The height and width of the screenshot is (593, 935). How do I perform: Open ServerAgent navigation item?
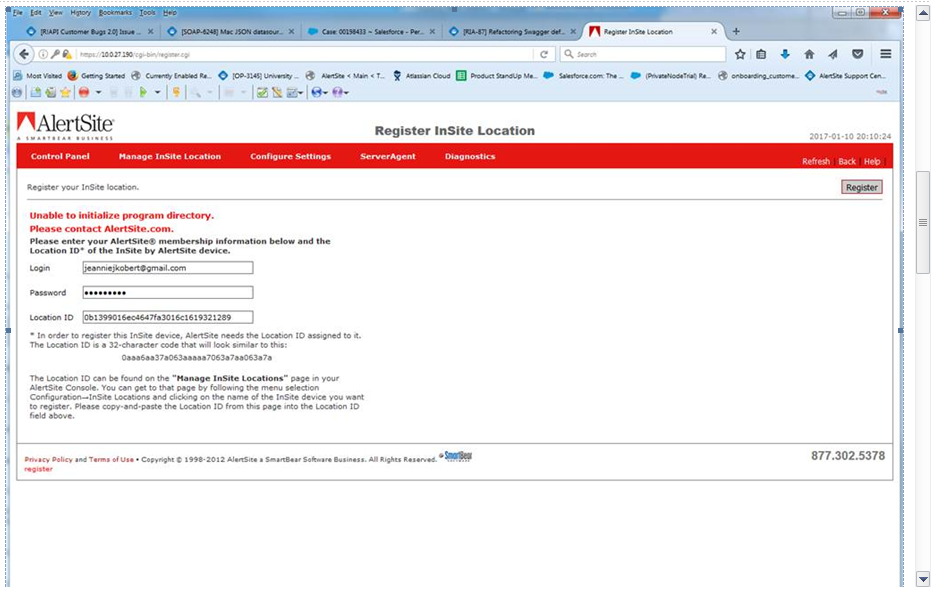click(x=388, y=156)
